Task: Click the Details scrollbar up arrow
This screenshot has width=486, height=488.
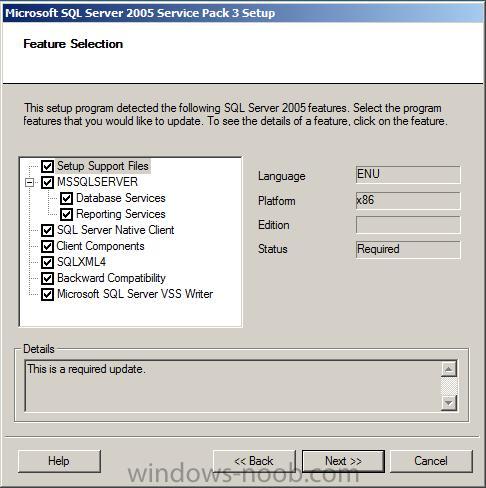Action: click(449, 369)
